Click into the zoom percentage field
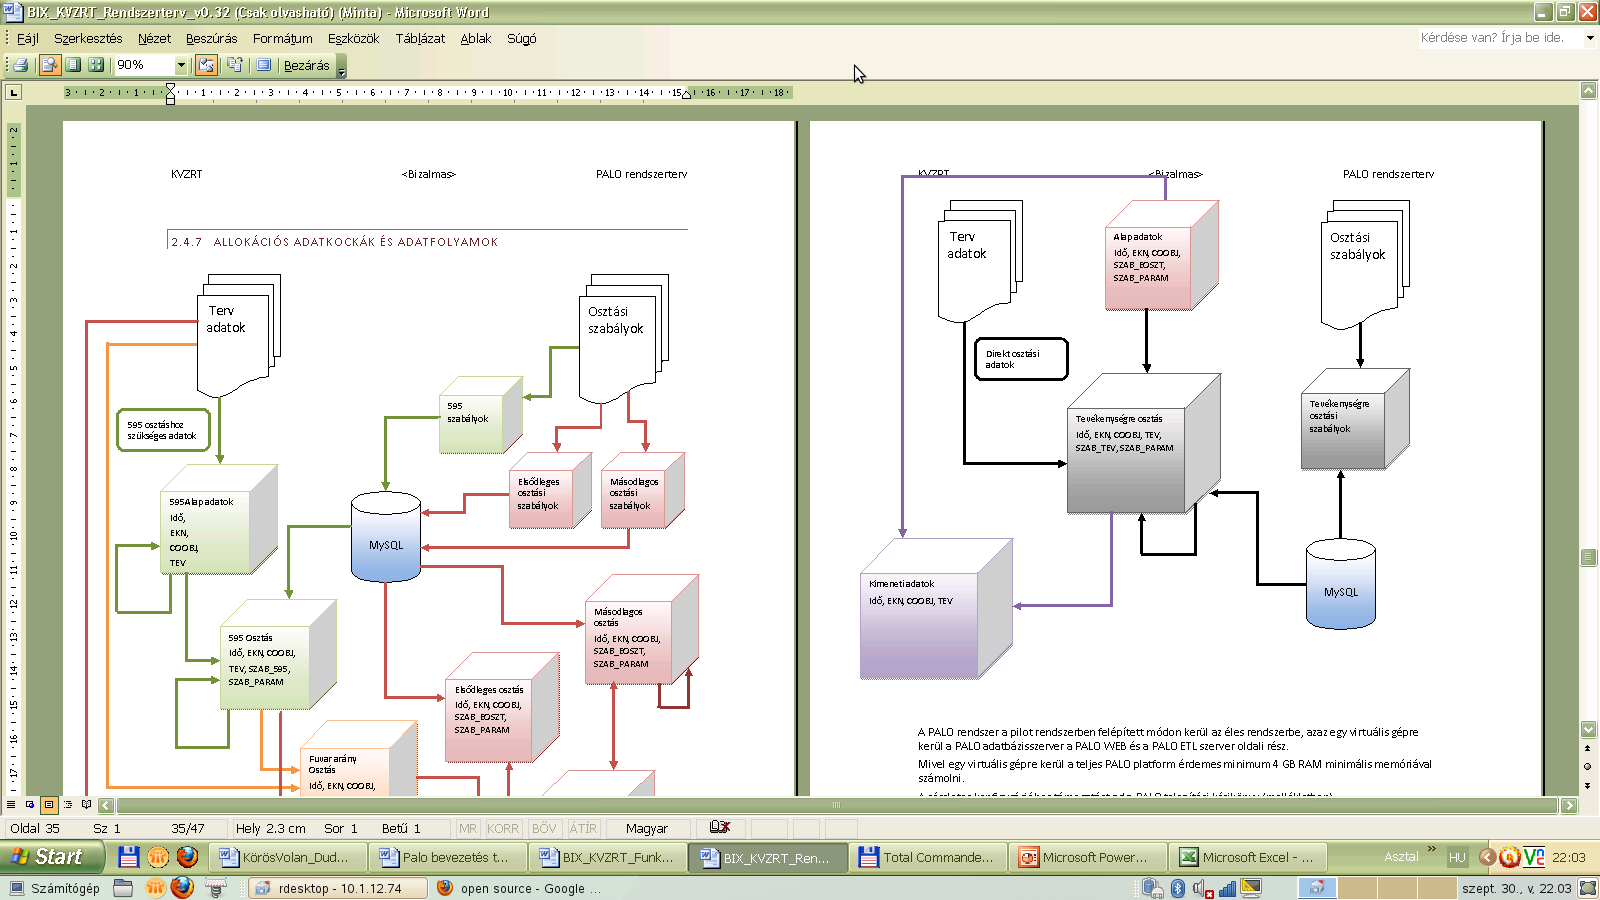 [x=144, y=65]
